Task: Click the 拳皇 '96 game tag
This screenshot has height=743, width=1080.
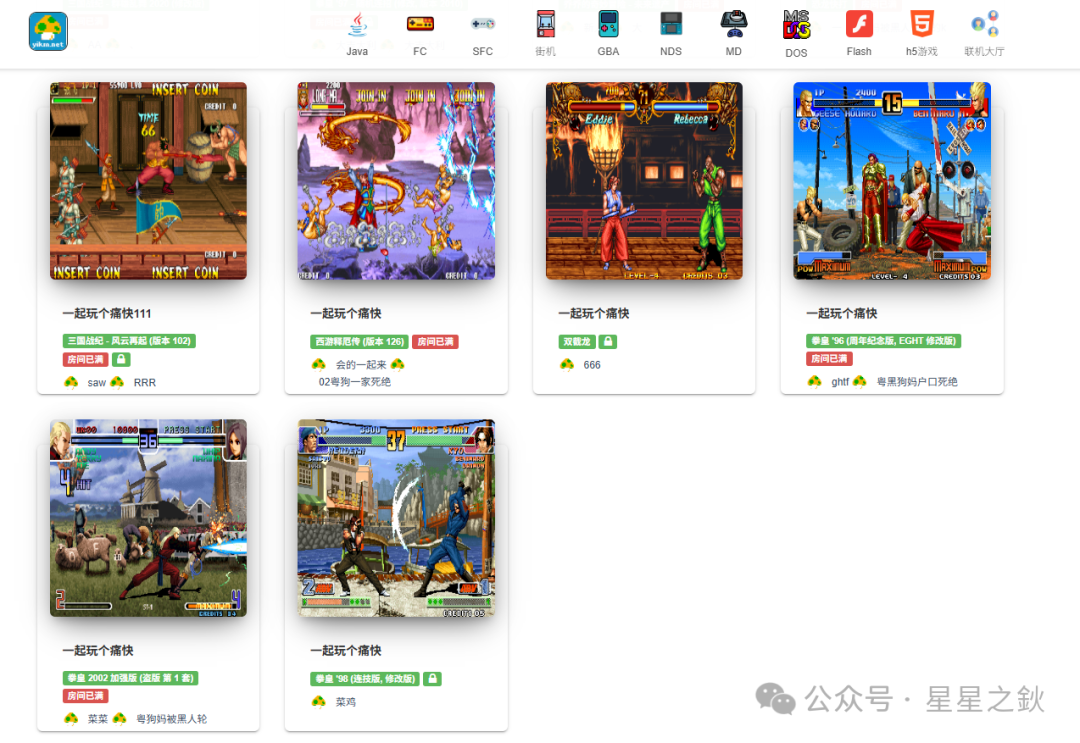Action: pos(884,341)
